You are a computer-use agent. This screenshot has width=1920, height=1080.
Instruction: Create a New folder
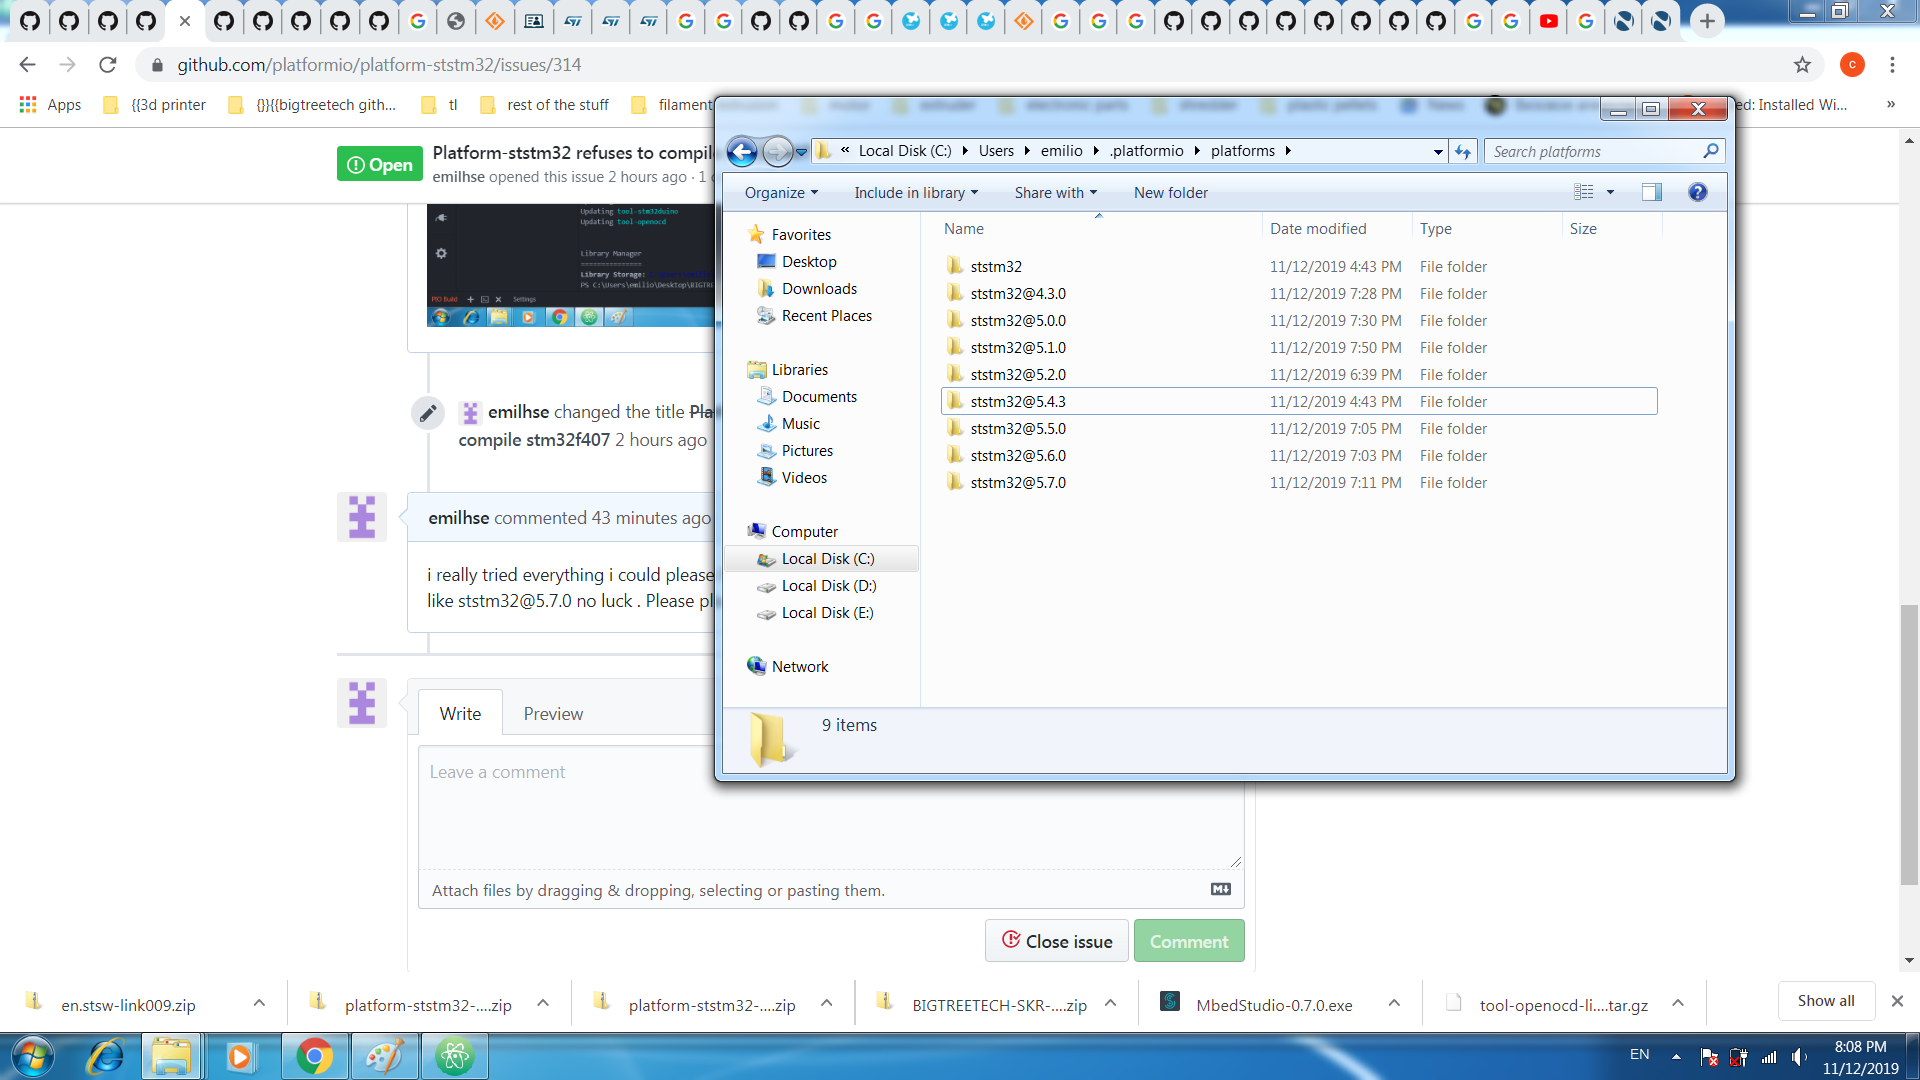click(1170, 192)
